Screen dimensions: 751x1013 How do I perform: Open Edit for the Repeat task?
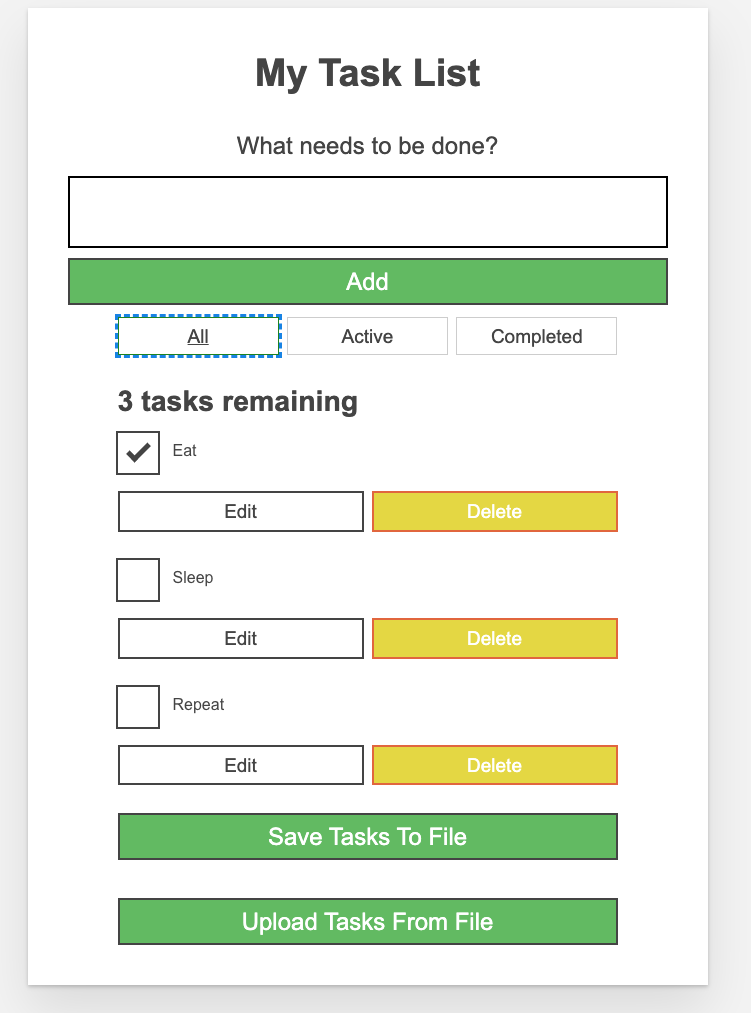(240, 765)
